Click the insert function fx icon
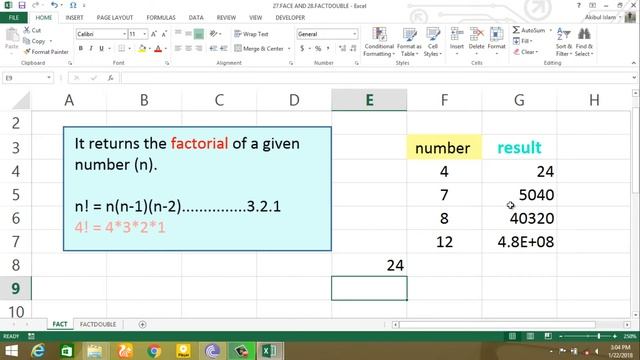This screenshot has width=640, height=360. [x=110, y=78]
